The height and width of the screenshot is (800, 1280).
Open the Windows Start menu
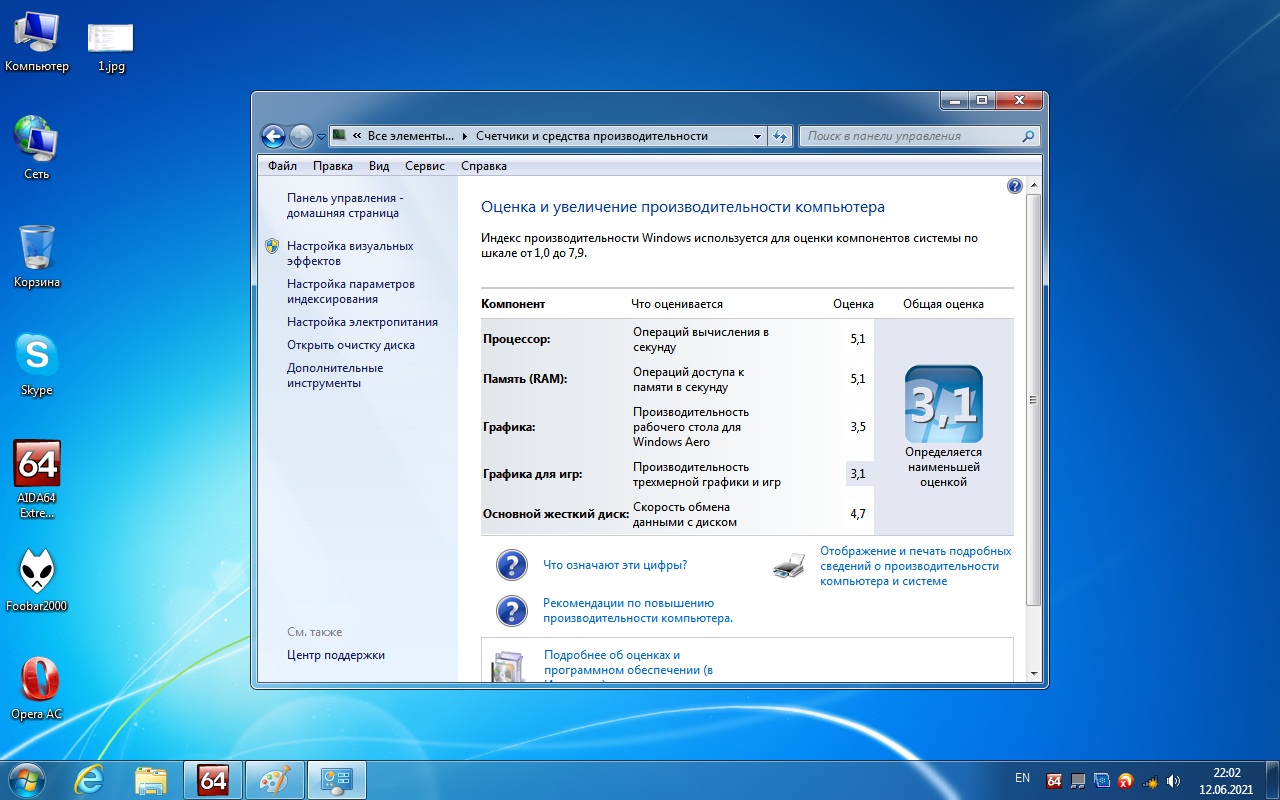[26, 779]
